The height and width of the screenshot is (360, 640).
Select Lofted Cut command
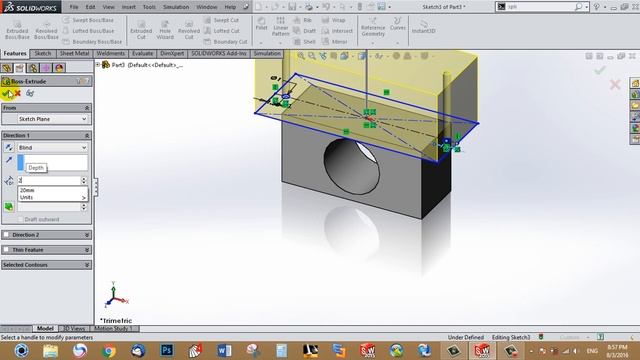pos(222,31)
